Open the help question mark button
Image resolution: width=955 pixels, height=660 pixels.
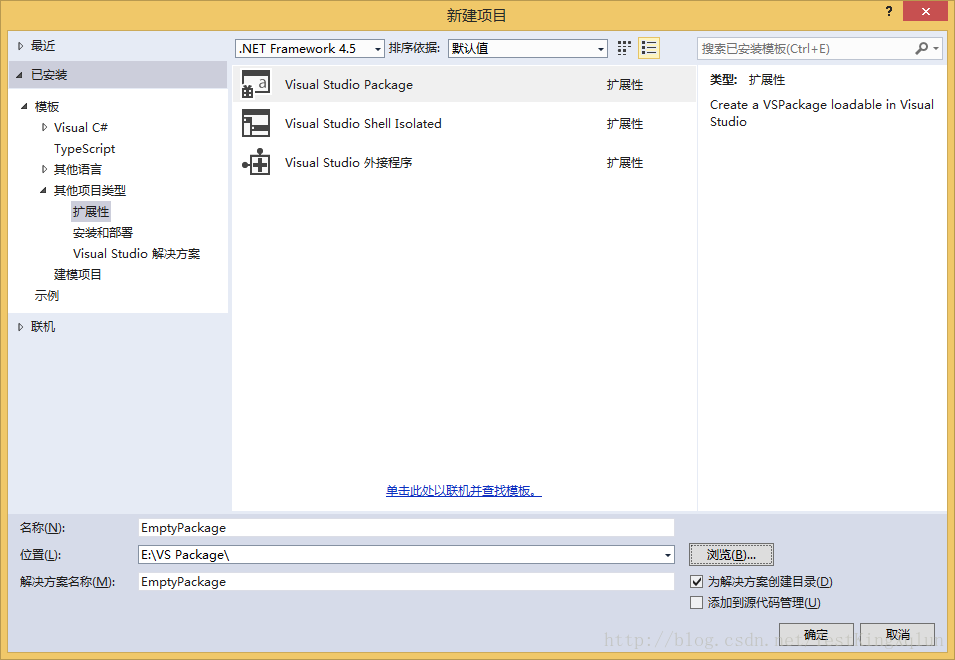click(x=889, y=11)
